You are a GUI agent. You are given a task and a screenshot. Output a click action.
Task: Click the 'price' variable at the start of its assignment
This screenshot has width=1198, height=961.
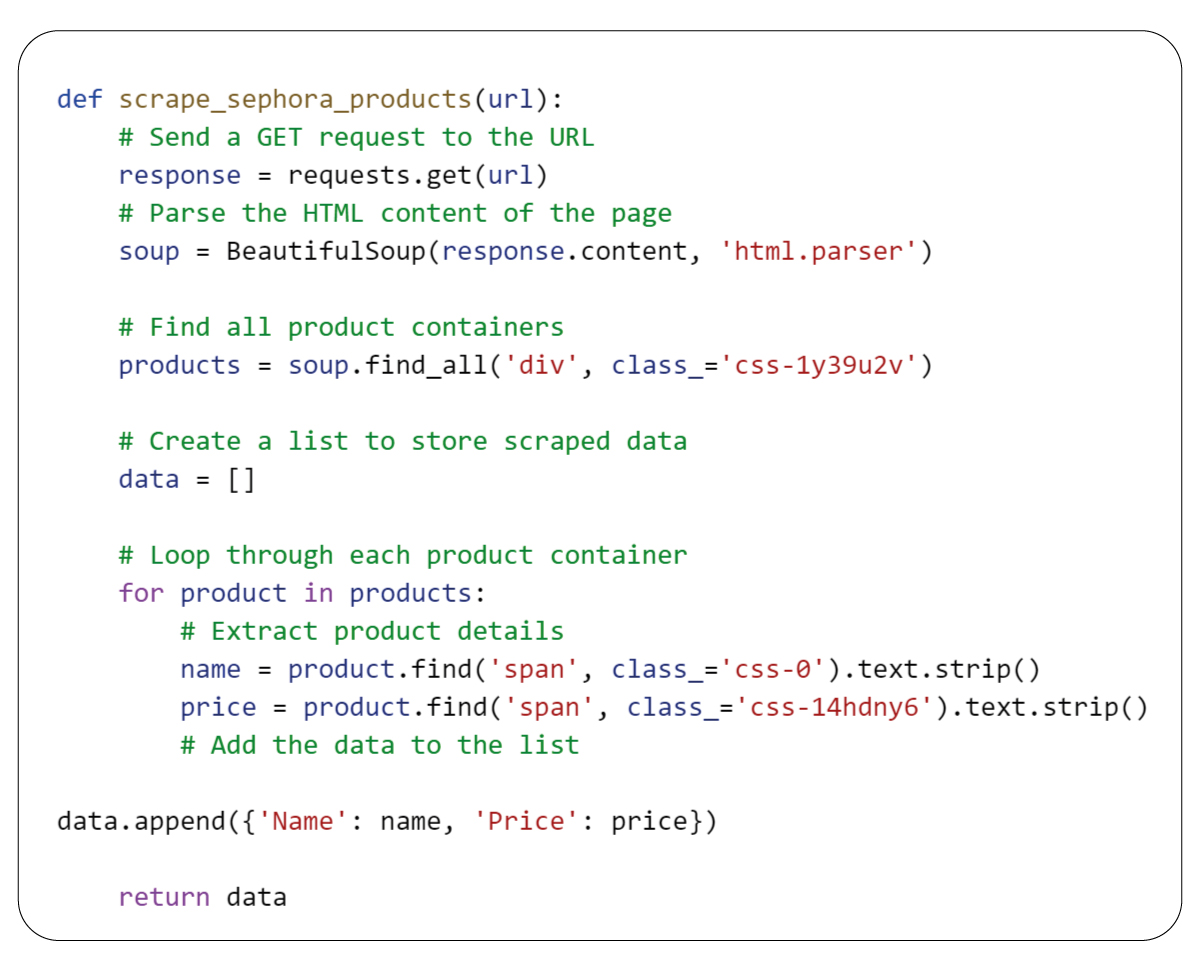point(218,708)
